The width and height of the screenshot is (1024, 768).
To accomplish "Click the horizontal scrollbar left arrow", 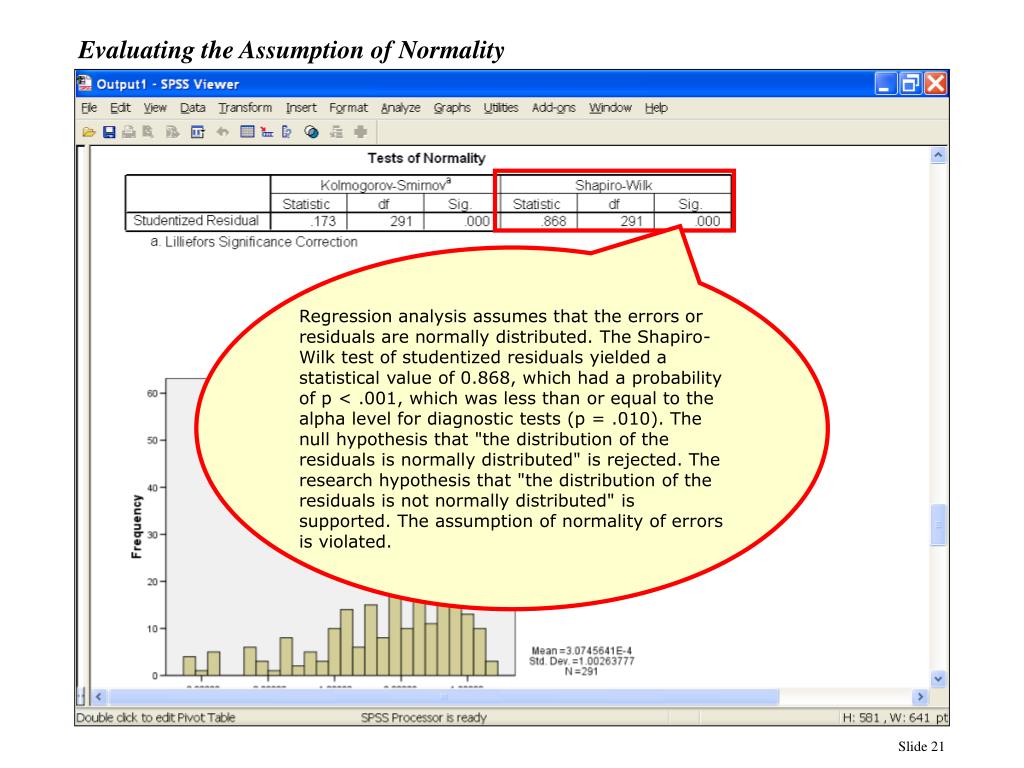I will (99, 697).
